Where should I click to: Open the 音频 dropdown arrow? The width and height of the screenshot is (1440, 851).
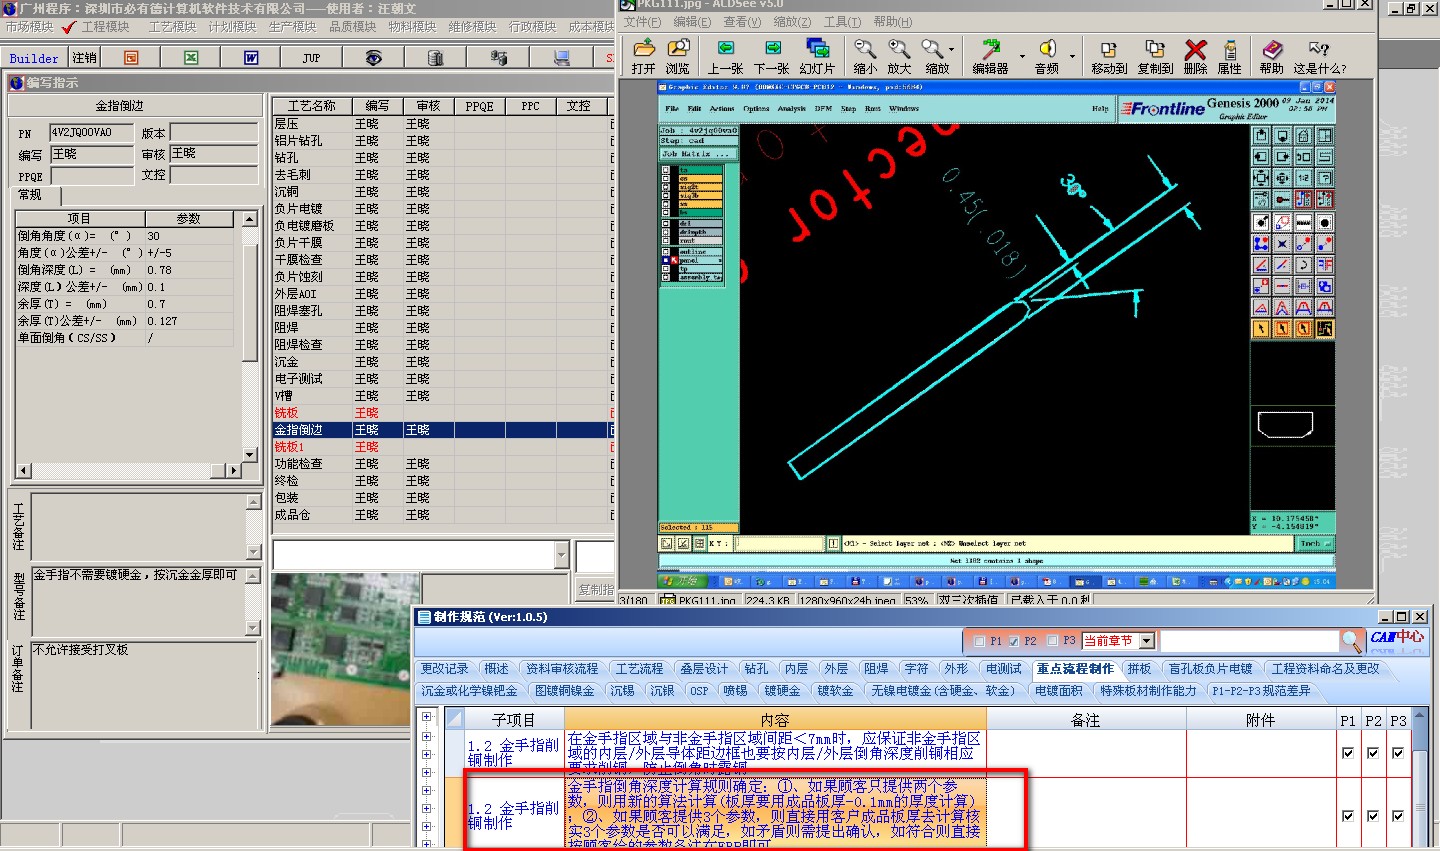pos(1072,56)
